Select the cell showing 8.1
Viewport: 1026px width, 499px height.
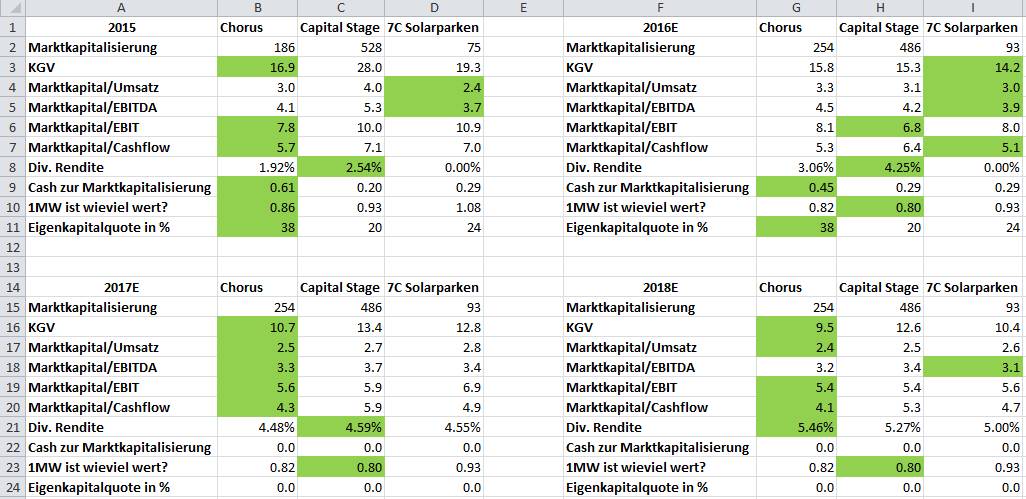coord(796,128)
